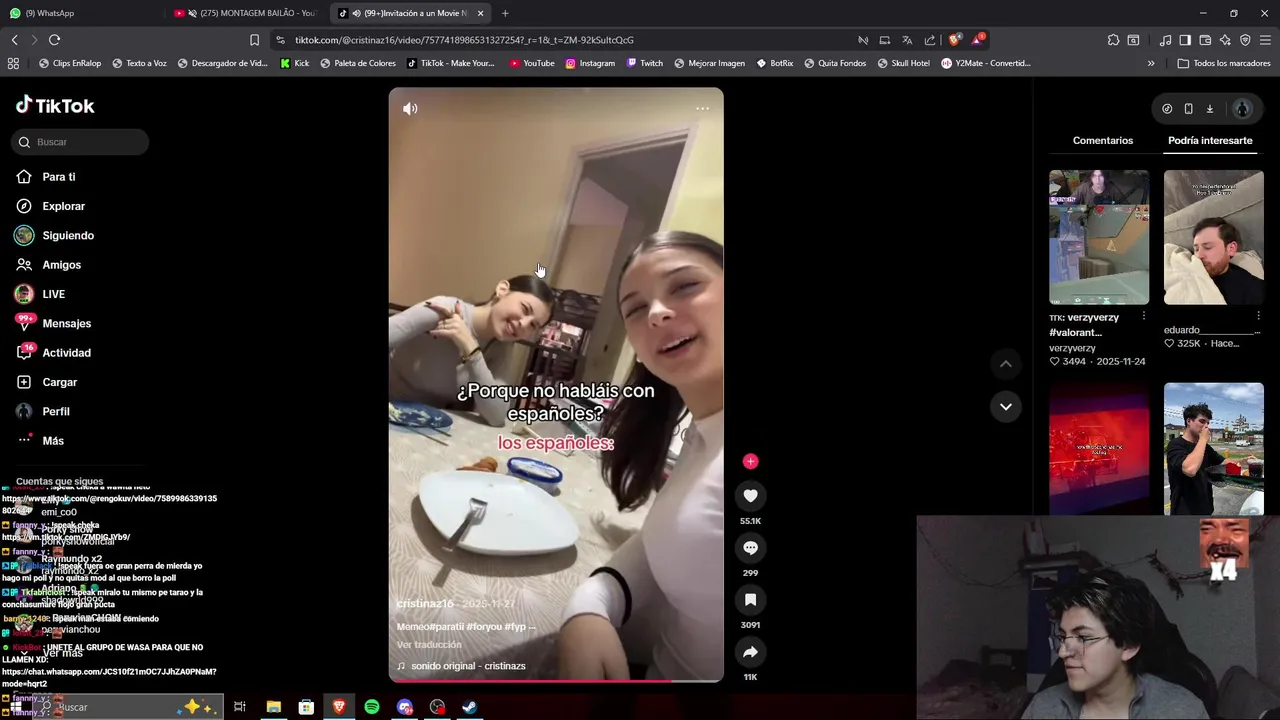The width and height of the screenshot is (1280, 720).
Task: Click Ver traducción under the caption
Action: click(429, 645)
